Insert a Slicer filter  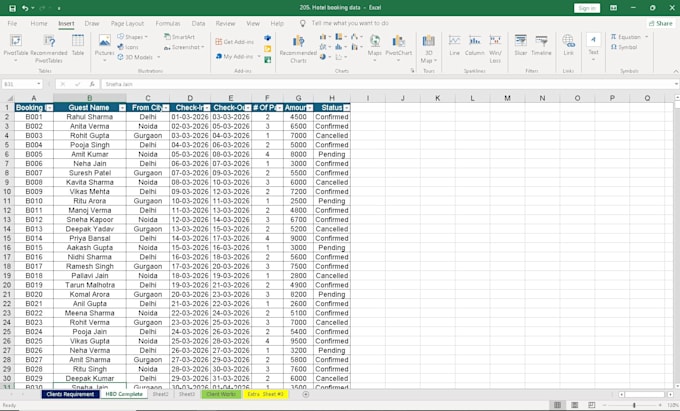pyautogui.click(x=520, y=45)
